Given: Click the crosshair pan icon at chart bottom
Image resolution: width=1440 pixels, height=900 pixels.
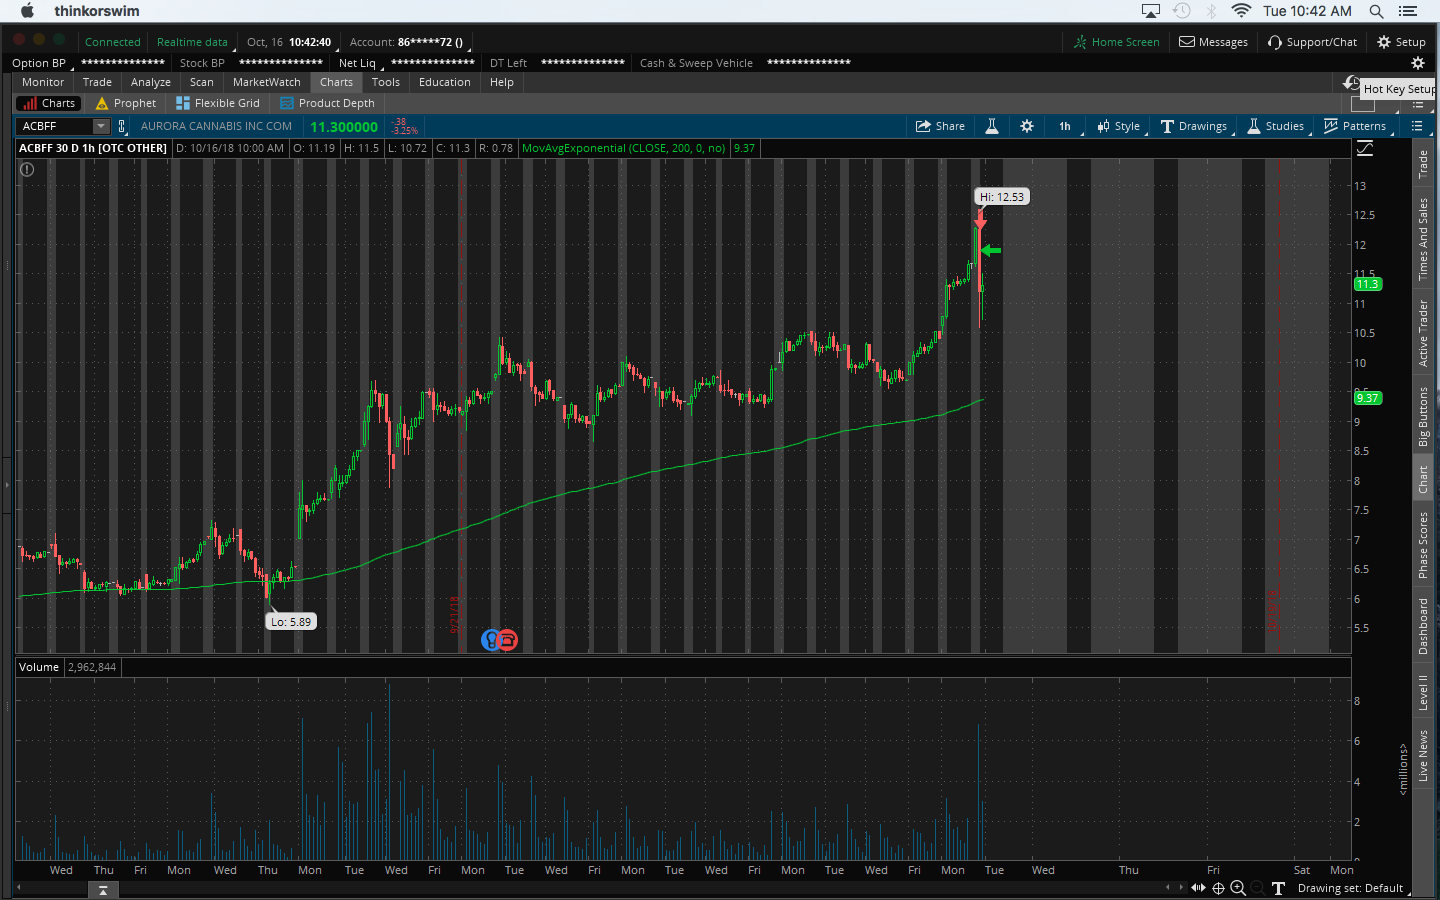Looking at the screenshot, I should (x=1218, y=888).
